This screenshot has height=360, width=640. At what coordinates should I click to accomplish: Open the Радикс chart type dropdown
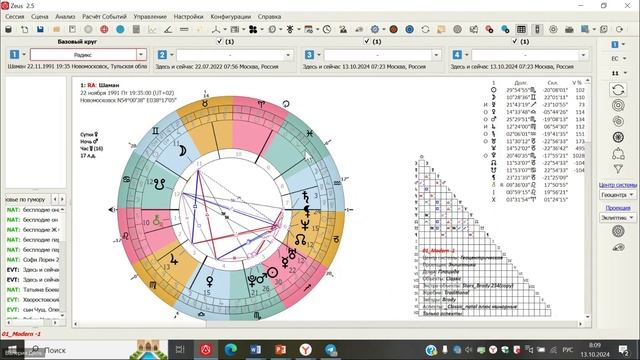pos(141,55)
